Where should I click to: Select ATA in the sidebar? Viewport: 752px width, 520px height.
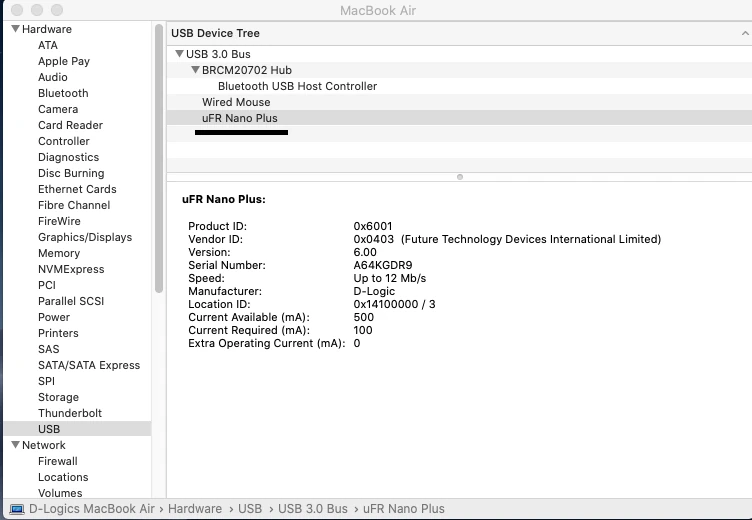pos(48,45)
